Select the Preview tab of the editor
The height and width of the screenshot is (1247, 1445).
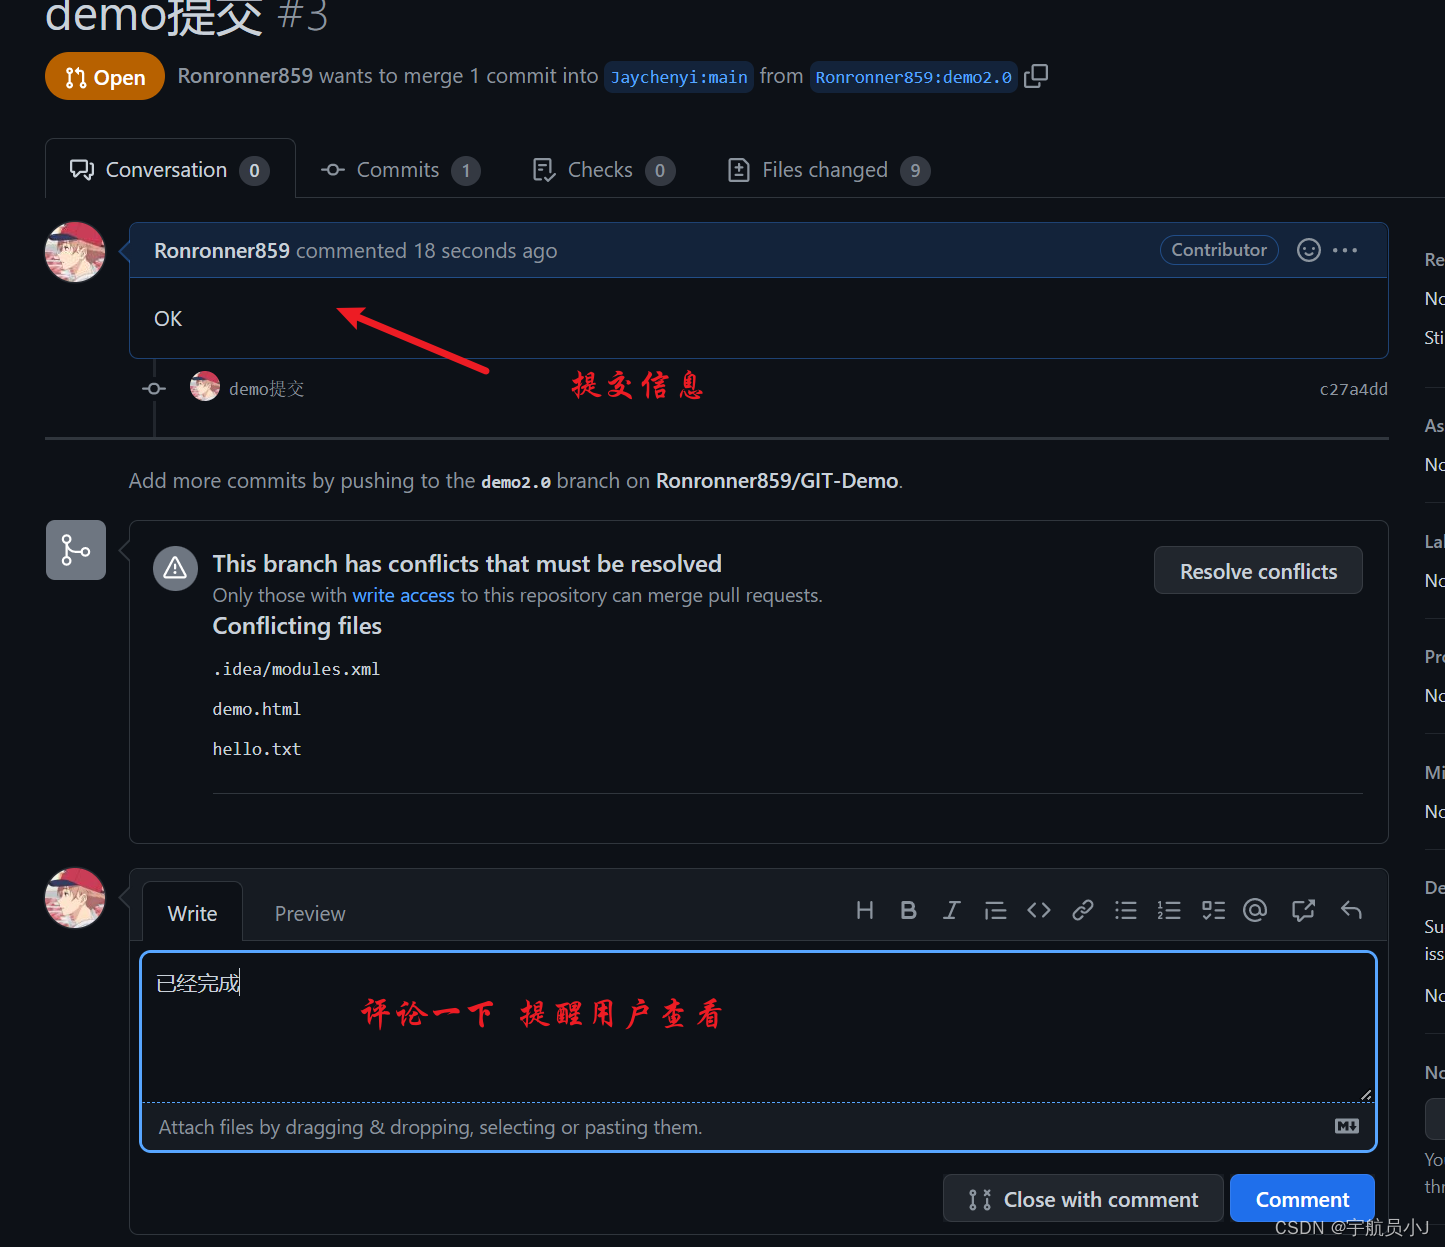(x=310, y=913)
